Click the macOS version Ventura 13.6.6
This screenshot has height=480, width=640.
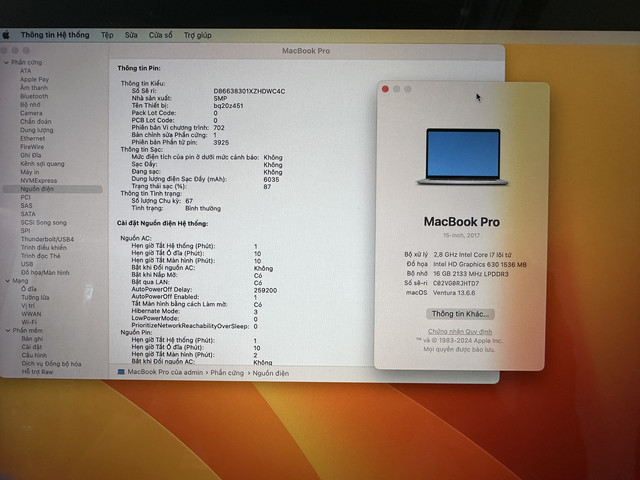[x=454, y=293]
